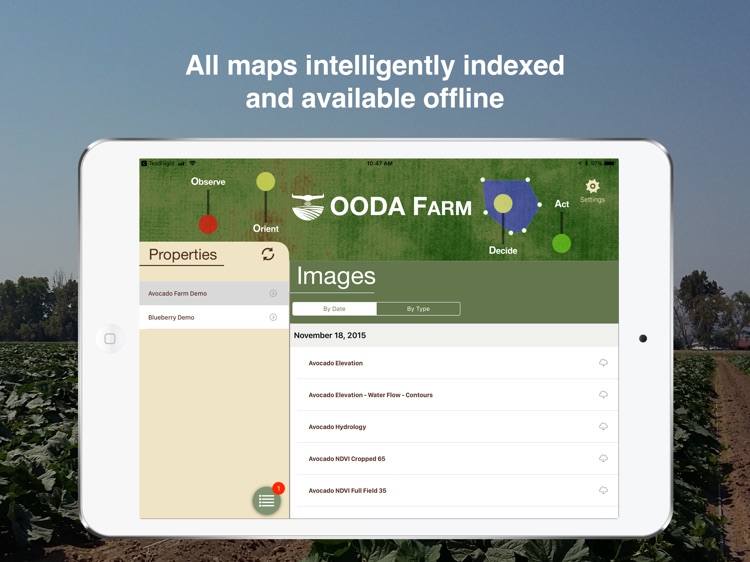This screenshot has height=562, width=750.
Task: Open the list menu with notification badge
Action: click(266, 501)
